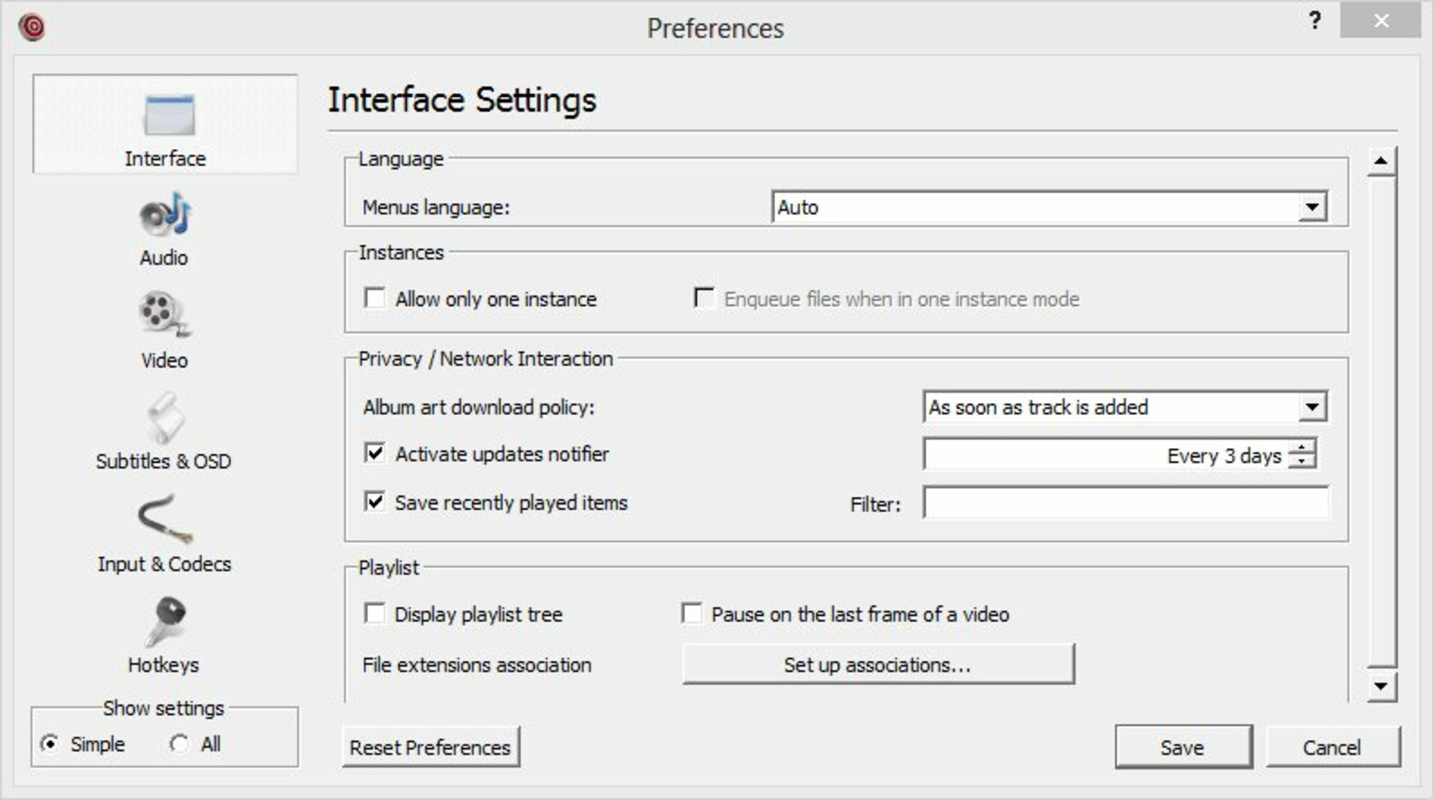Click the Every 3 days value field
The height and width of the screenshot is (800, 1434).
1105,455
